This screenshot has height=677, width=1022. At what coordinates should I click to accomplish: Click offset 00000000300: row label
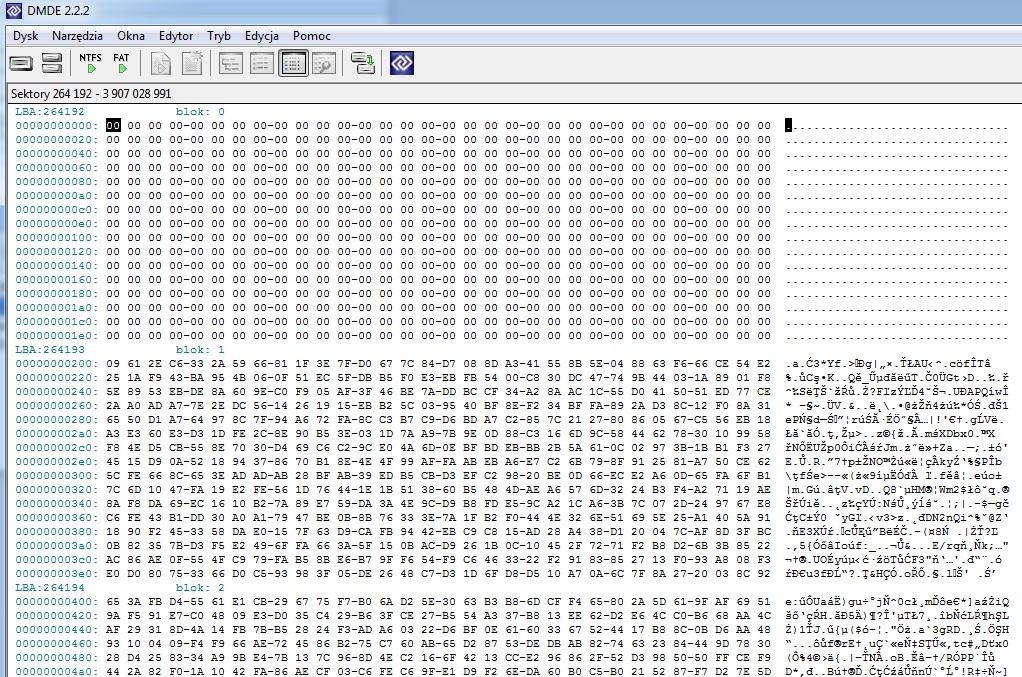tap(57, 475)
